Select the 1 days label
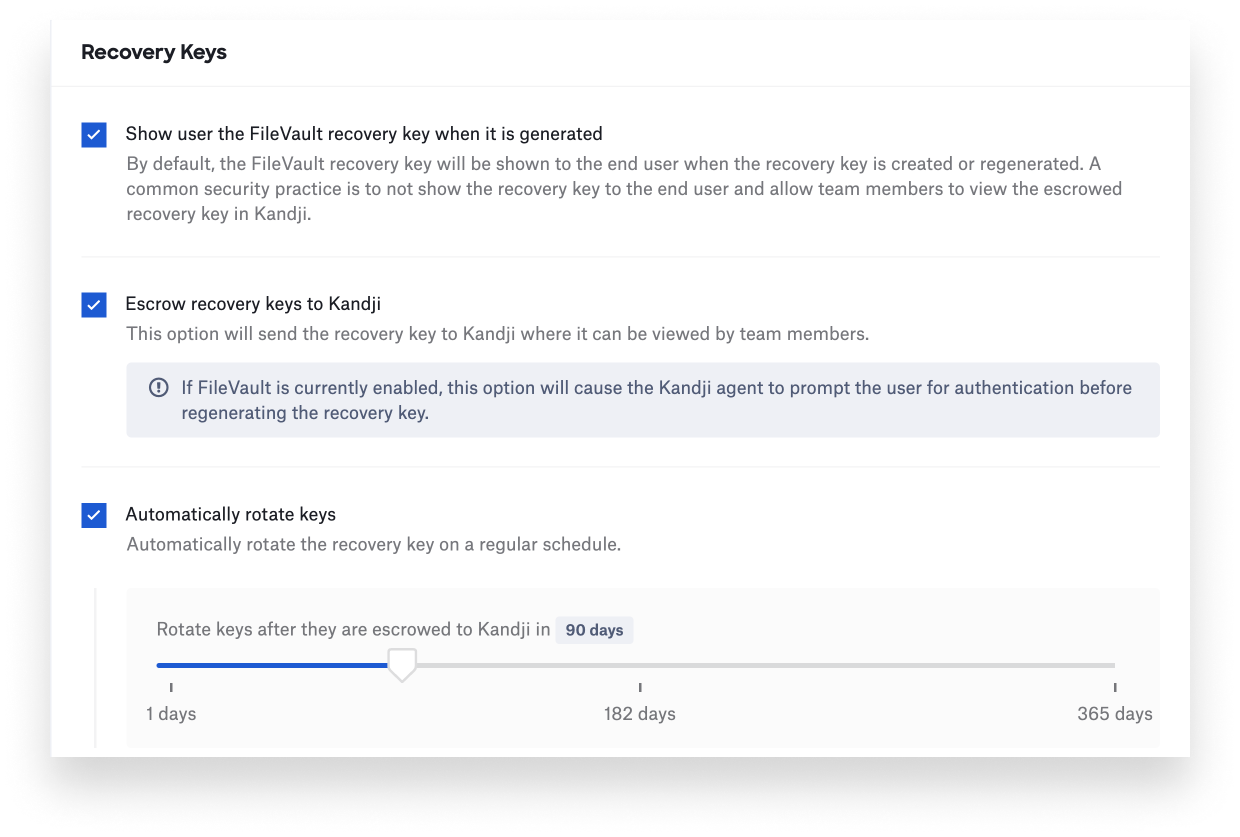The image size is (1240, 837). coord(170,713)
